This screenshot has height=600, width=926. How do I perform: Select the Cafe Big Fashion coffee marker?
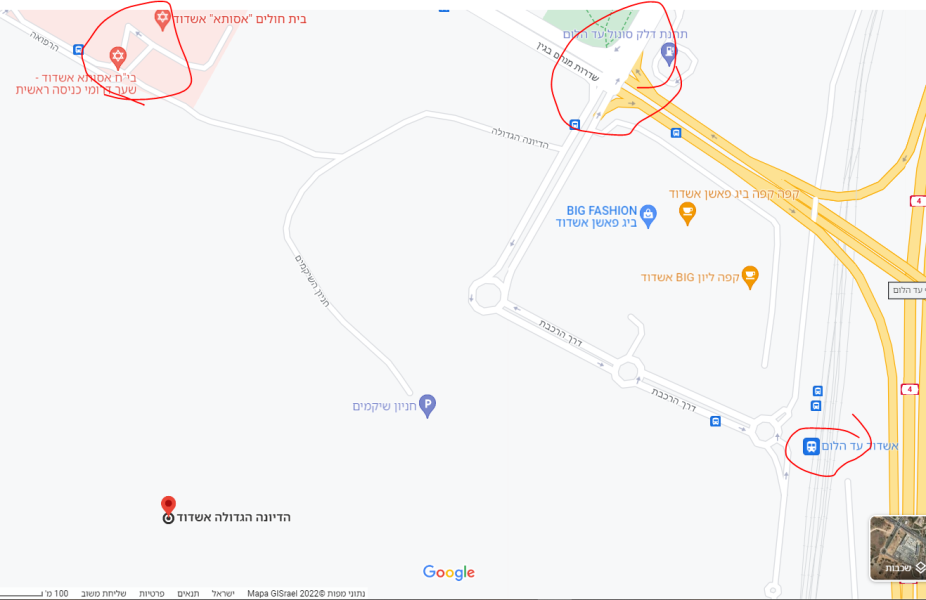click(687, 214)
